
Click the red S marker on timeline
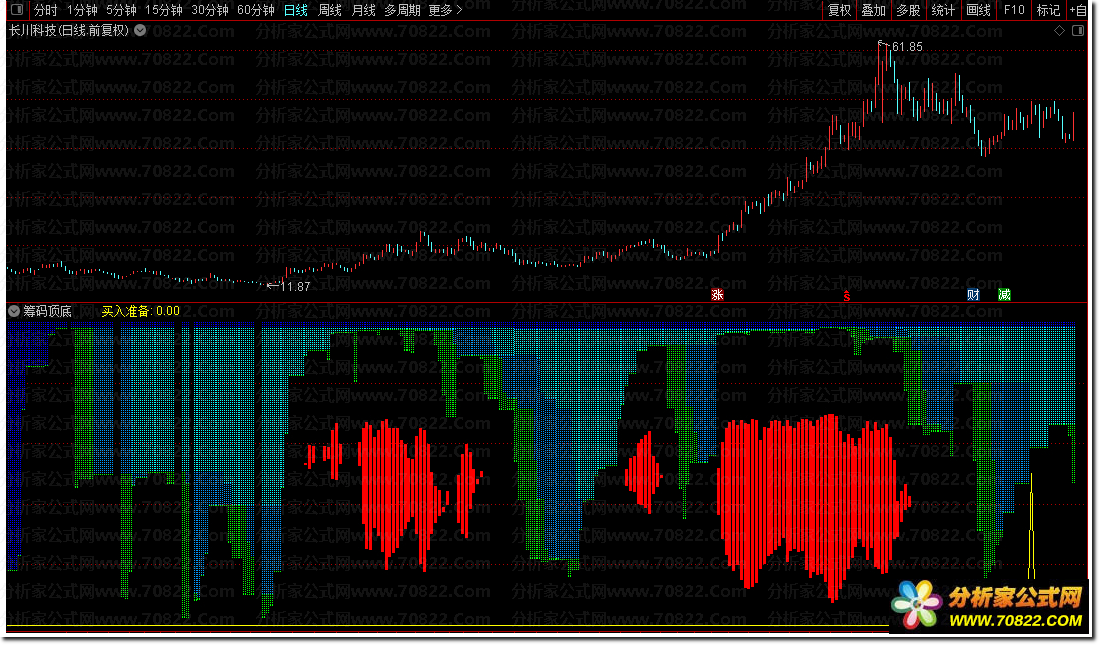847,295
